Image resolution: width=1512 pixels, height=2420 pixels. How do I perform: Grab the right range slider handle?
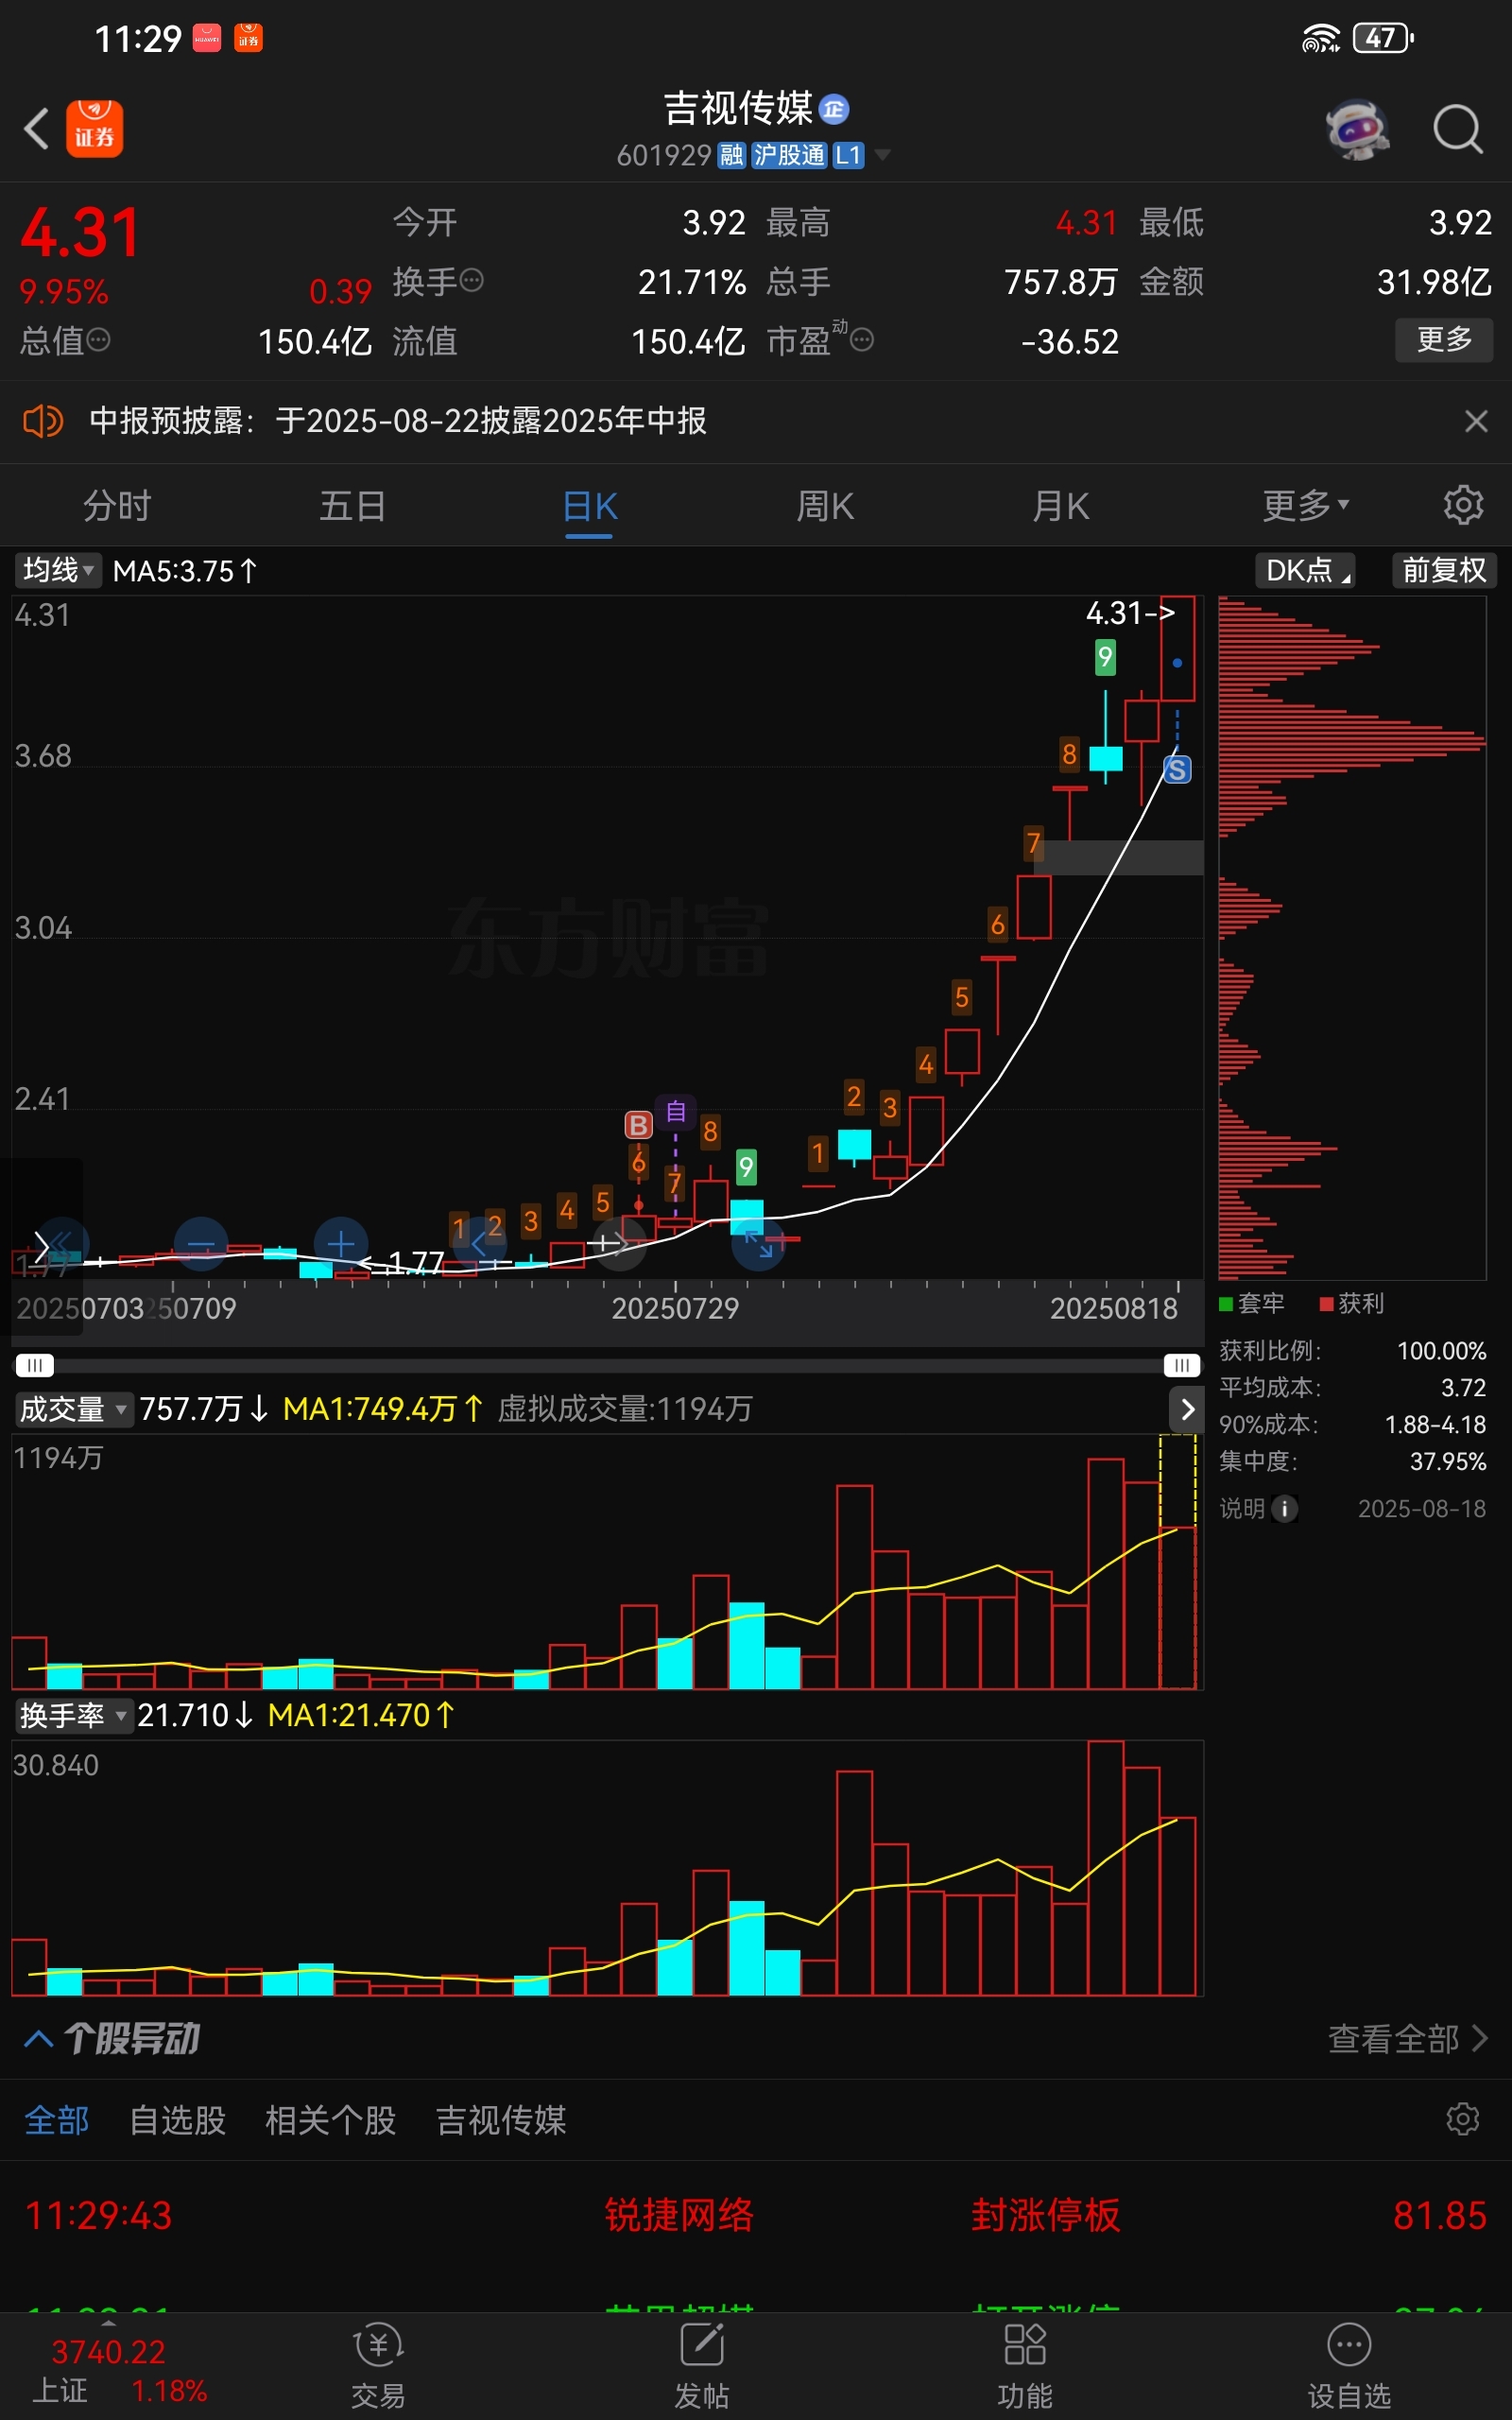click(x=1181, y=1366)
